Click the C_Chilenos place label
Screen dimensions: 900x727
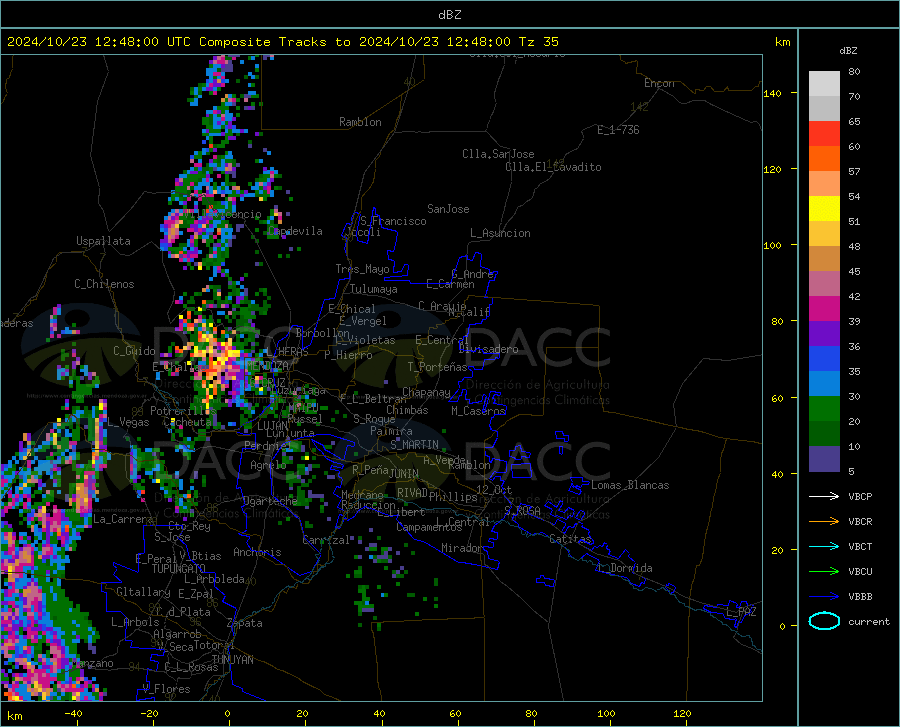pos(104,284)
